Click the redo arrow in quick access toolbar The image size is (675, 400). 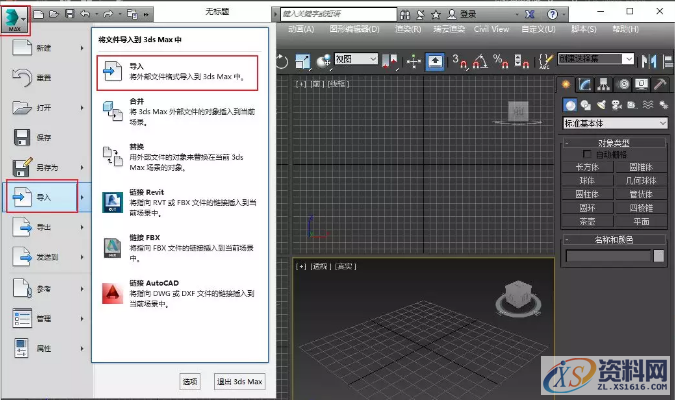click(108, 14)
